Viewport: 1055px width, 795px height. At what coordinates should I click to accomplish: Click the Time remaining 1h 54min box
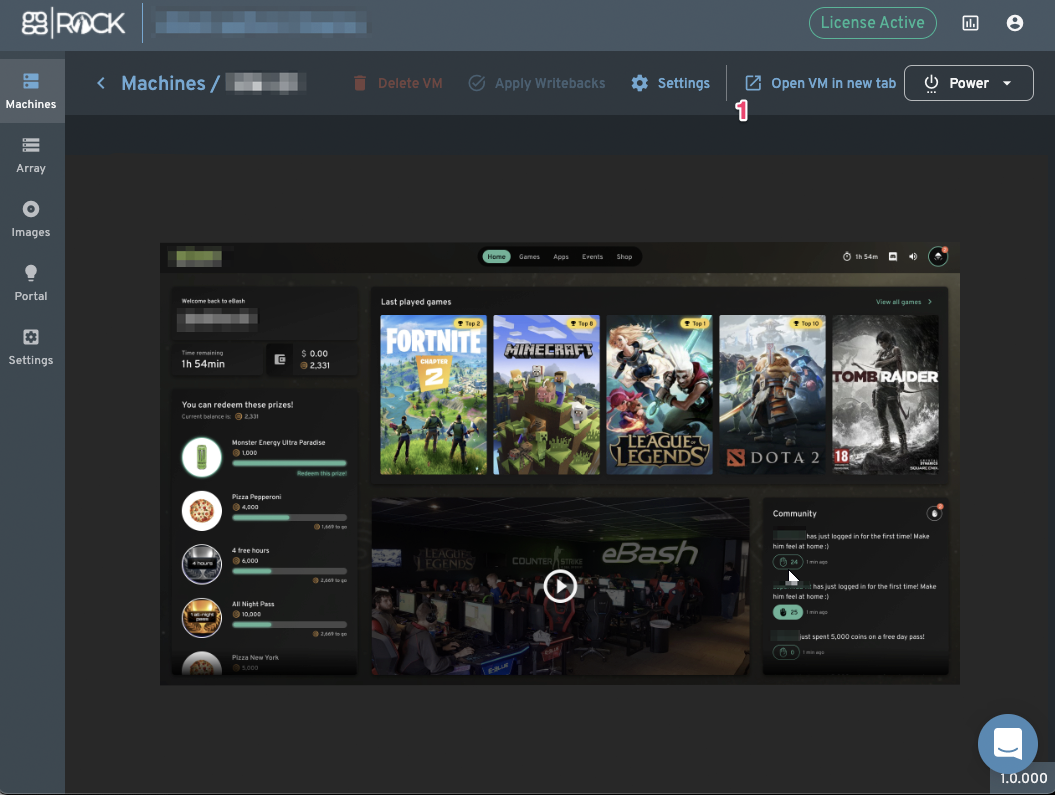click(217, 359)
